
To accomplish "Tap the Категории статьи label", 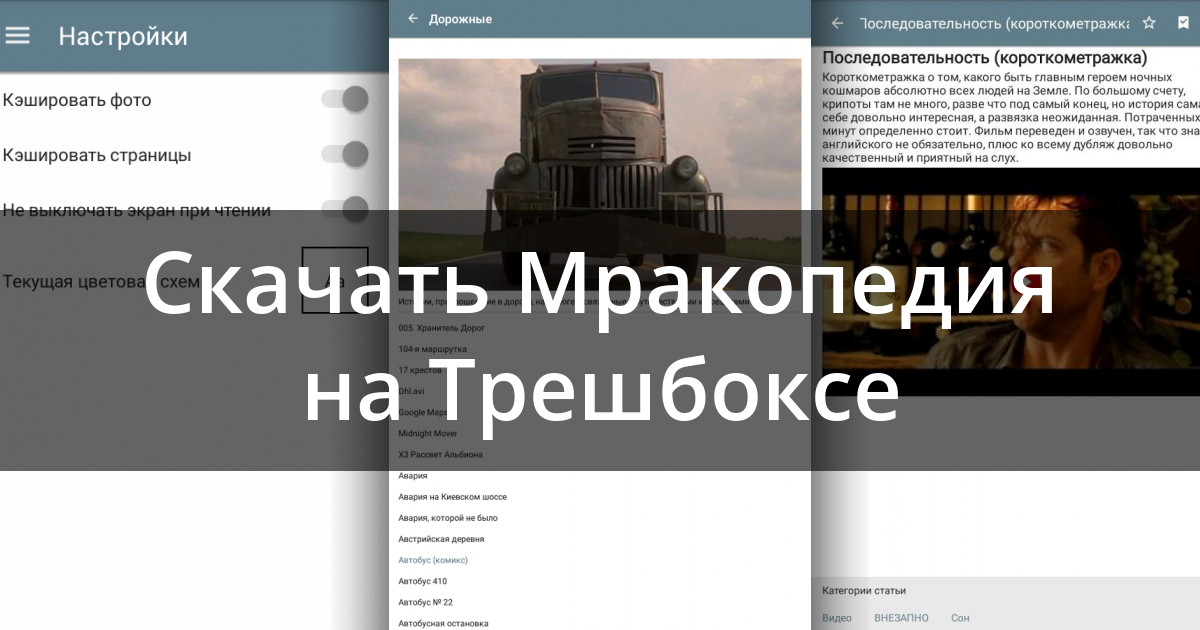I will tap(864, 591).
